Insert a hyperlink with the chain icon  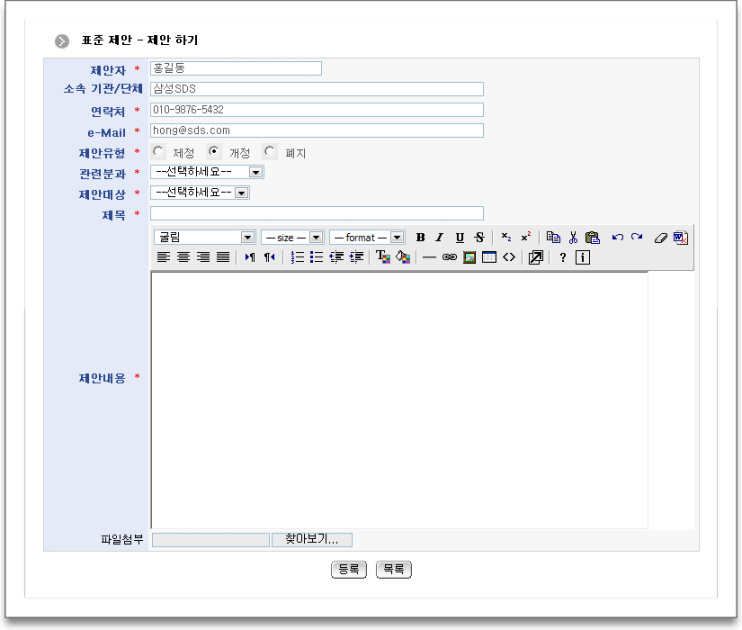pos(449,257)
